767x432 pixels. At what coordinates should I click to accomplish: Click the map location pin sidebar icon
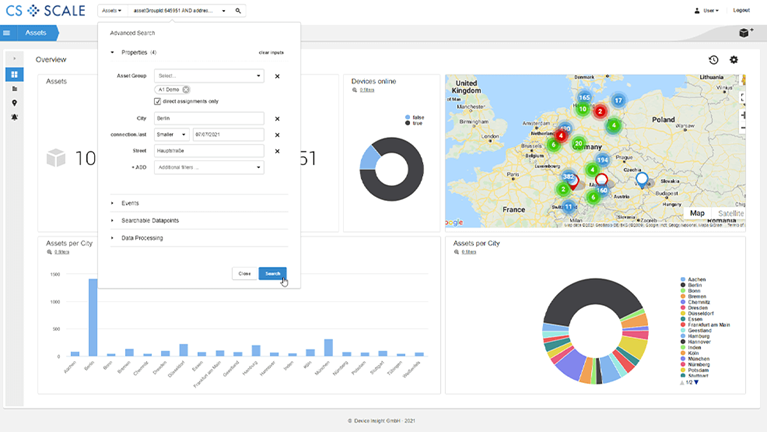point(15,103)
